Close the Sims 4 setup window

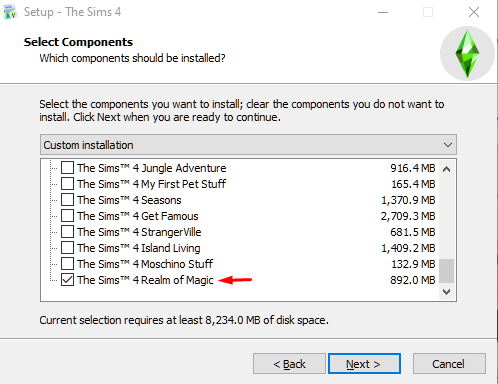(x=474, y=12)
